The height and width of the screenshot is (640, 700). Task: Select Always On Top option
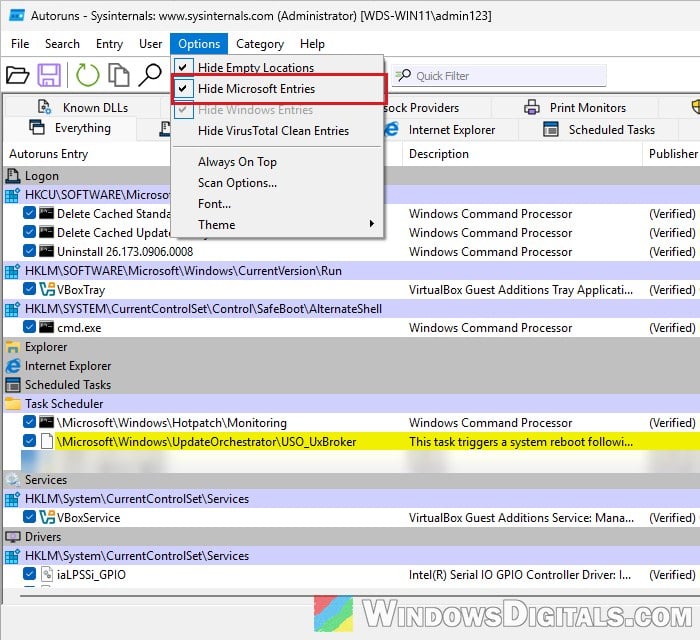[277, 162]
